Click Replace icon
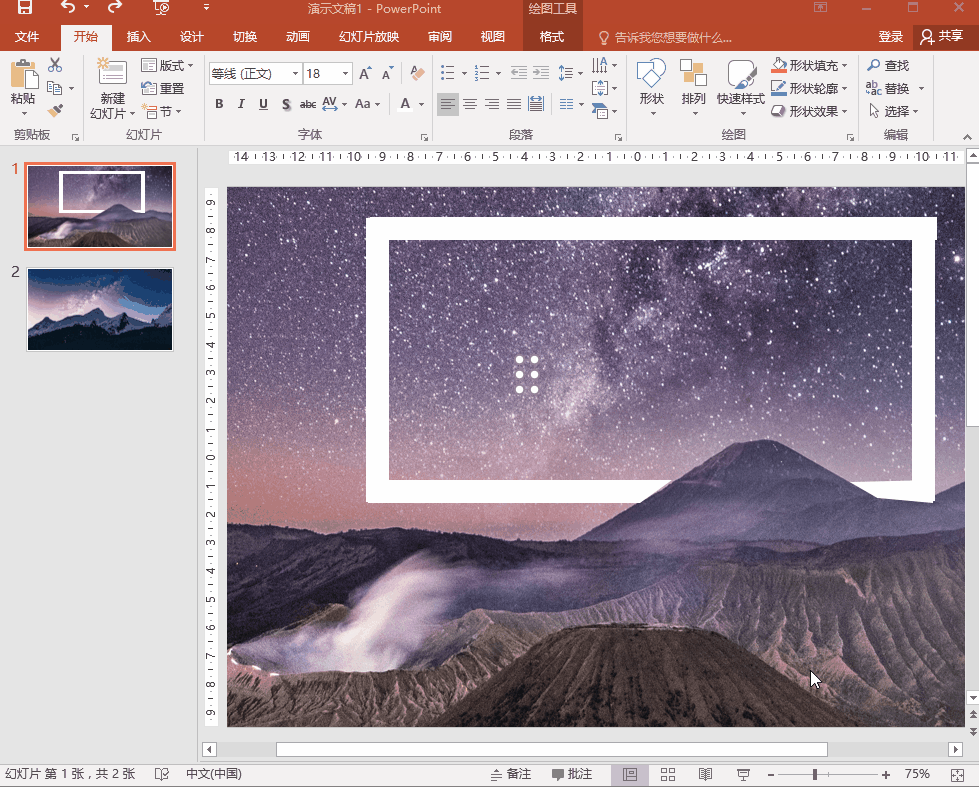The image size is (979, 787). tap(873, 88)
